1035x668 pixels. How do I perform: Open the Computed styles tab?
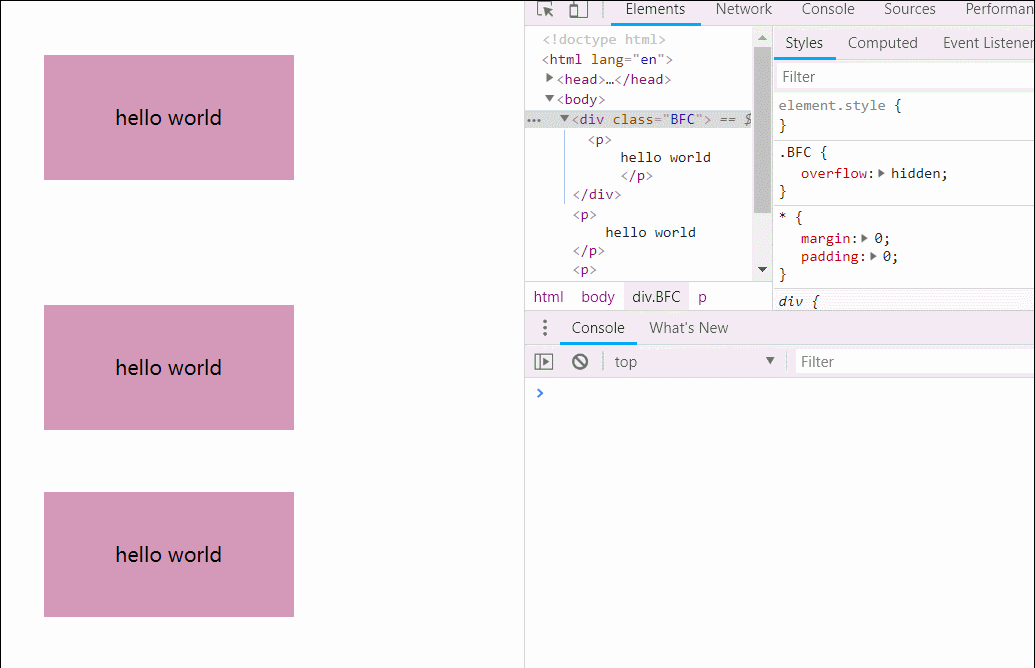point(882,43)
